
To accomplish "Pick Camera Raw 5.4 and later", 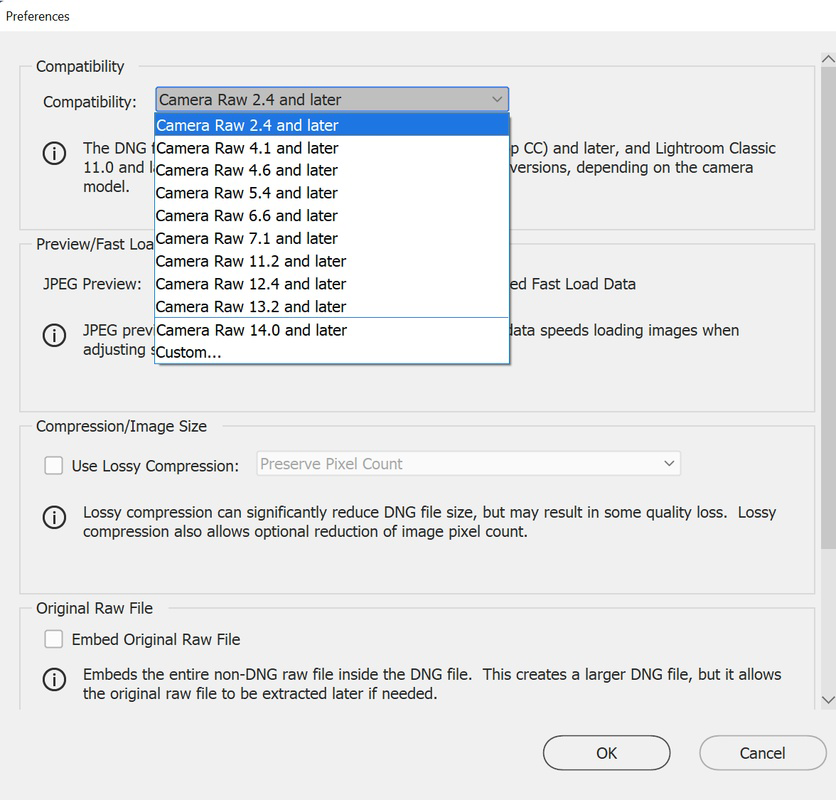I will [x=332, y=193].
